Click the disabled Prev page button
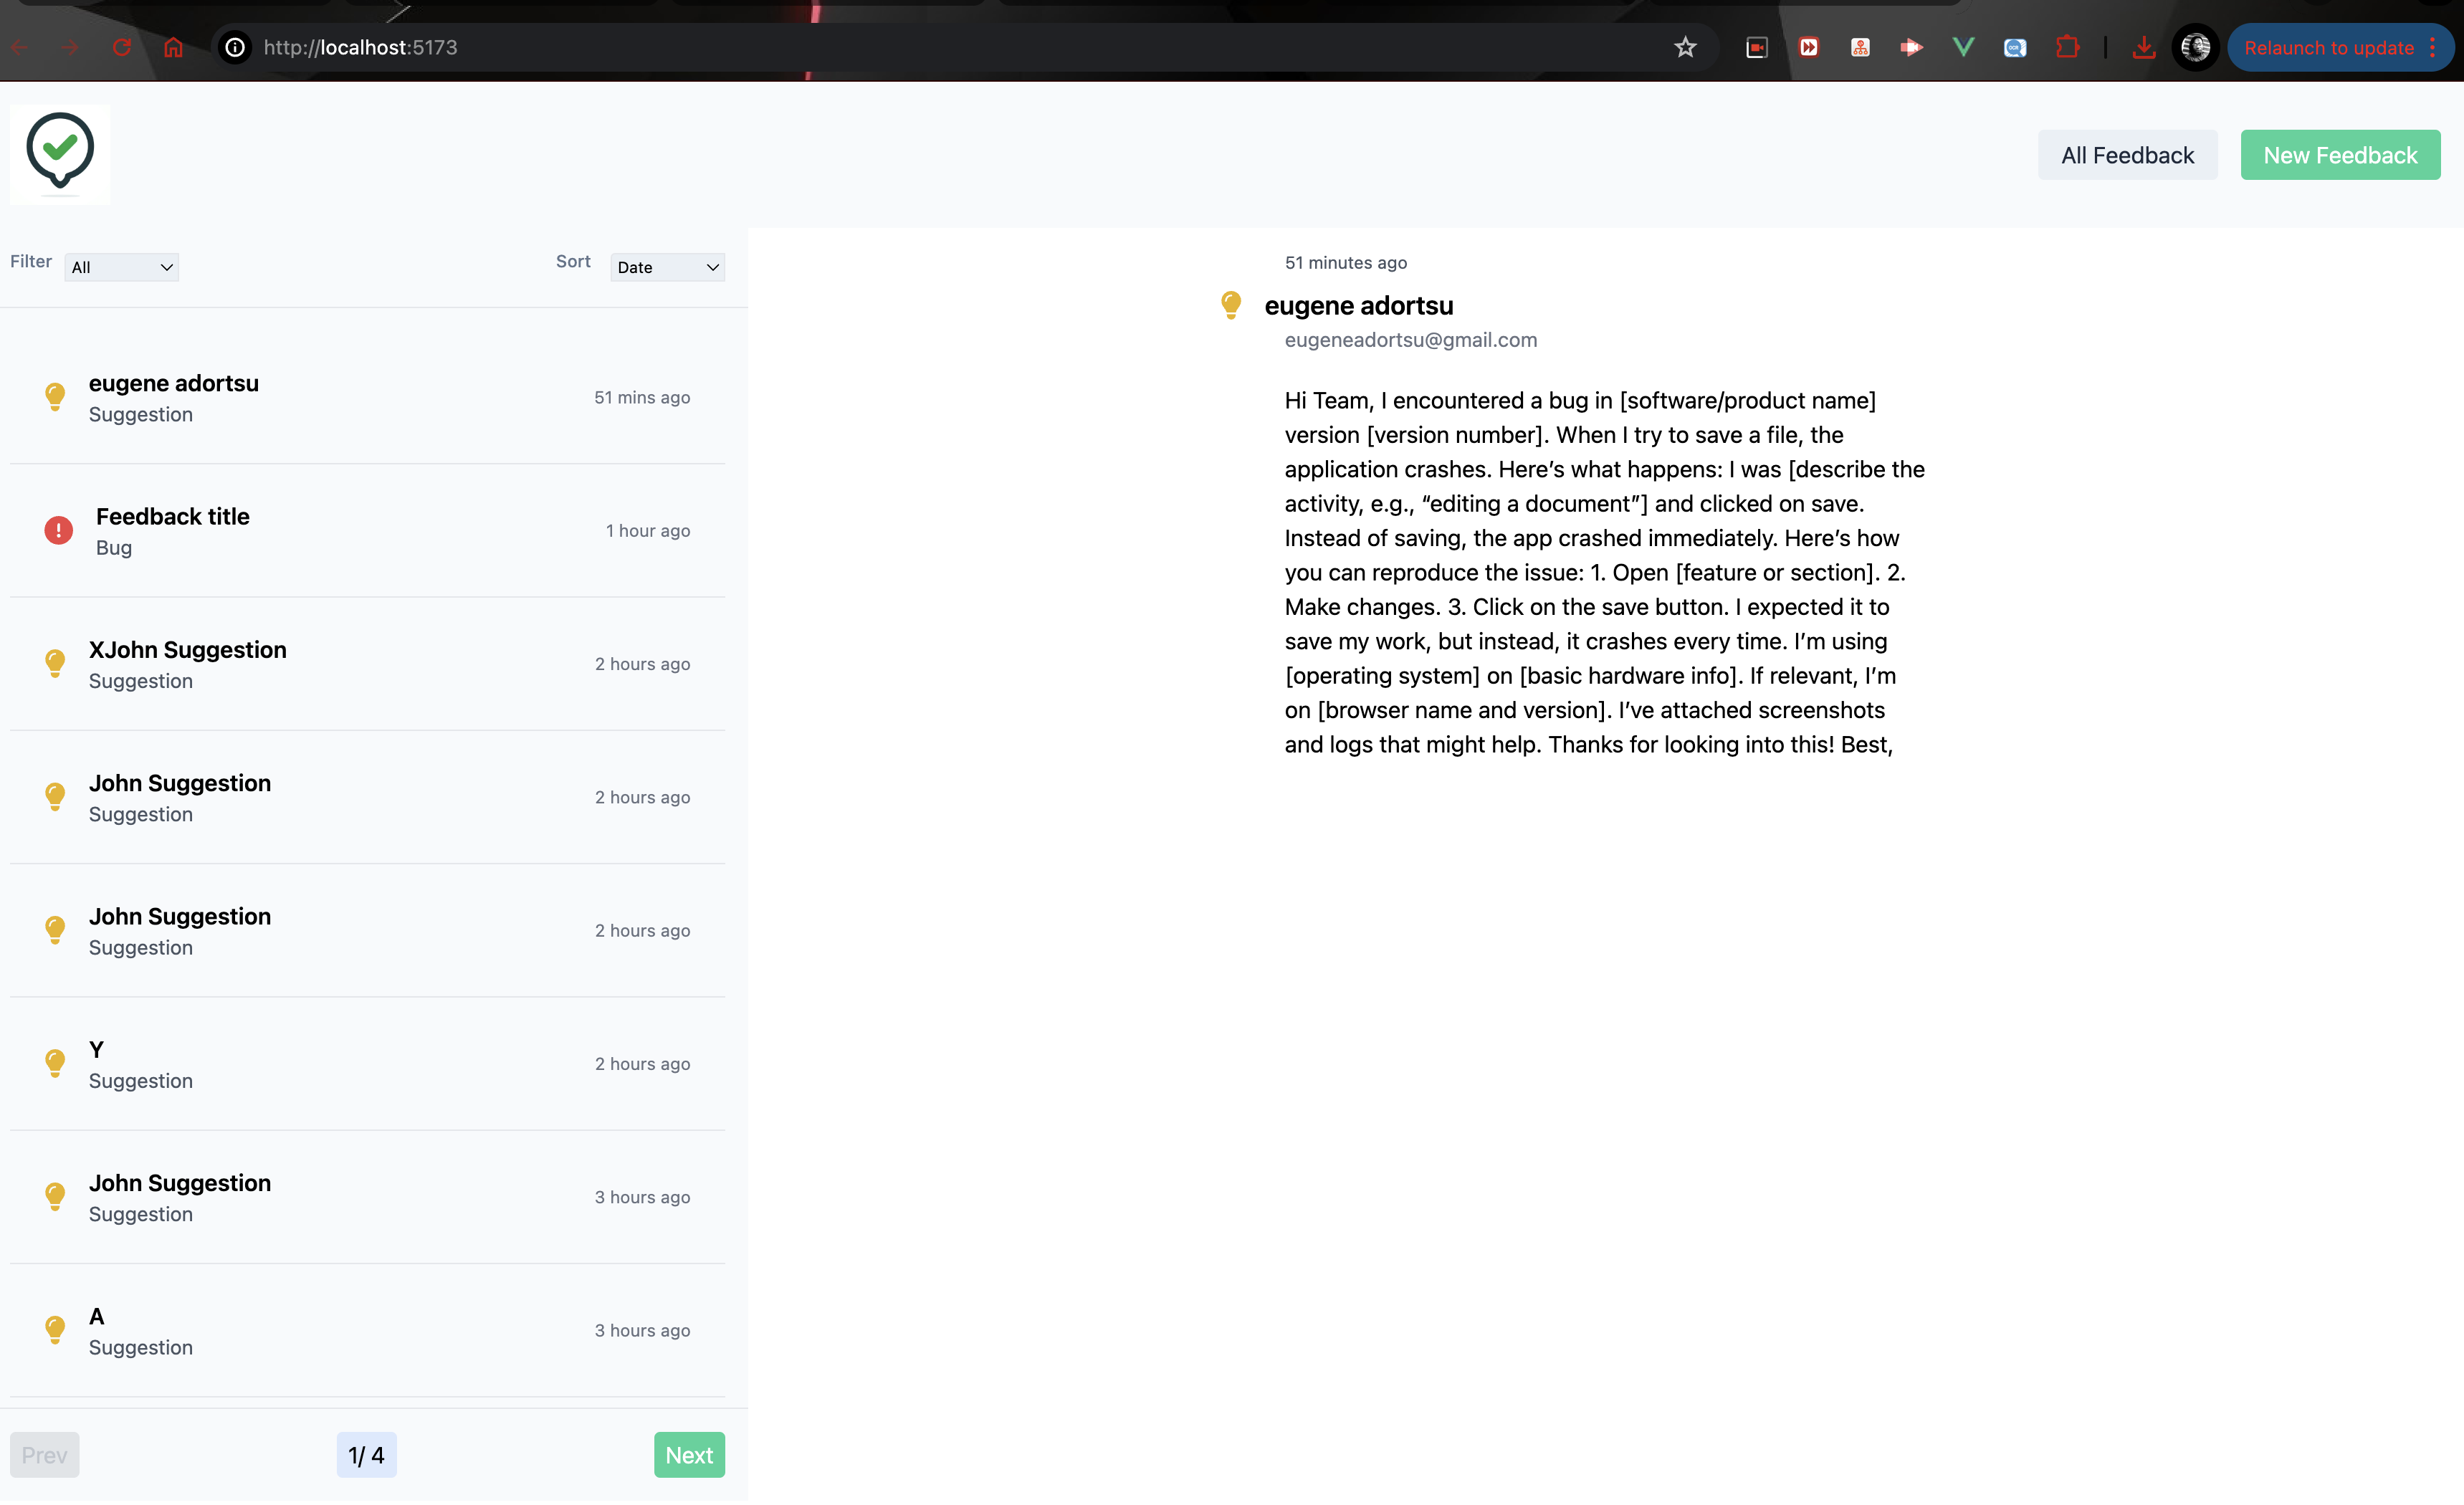The image size is (2464, 1505). coord(44,1455)
